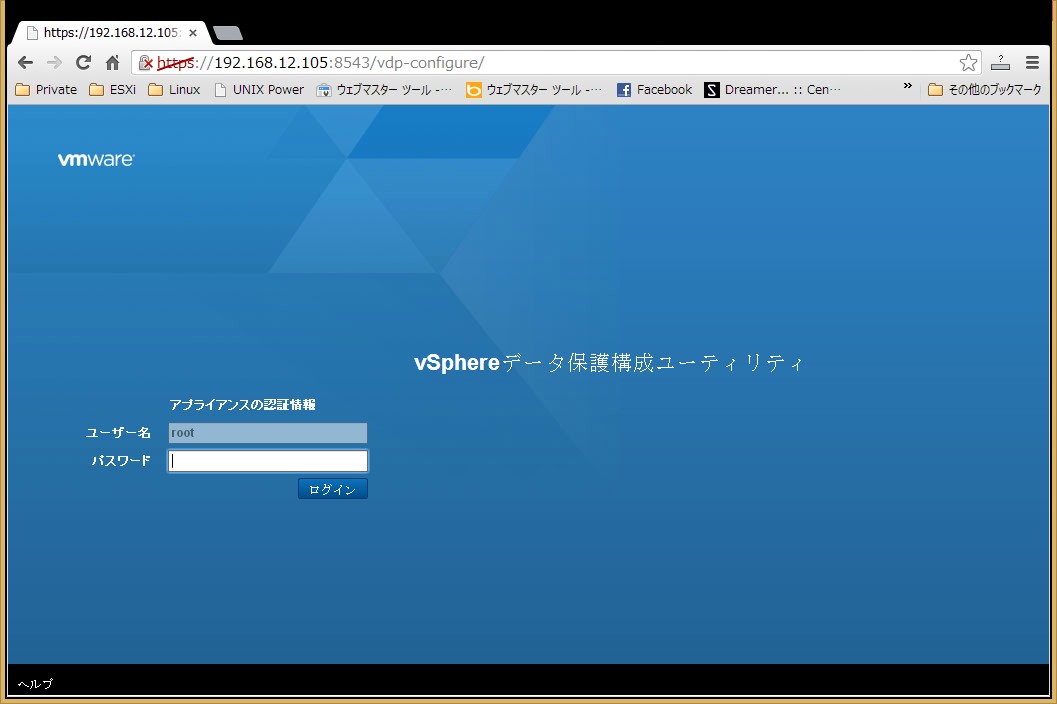Image resolution: width=1057 pixels, height=704 pixels.
Task: Click the Facebook bookmark icon
Action: [624, 90]
